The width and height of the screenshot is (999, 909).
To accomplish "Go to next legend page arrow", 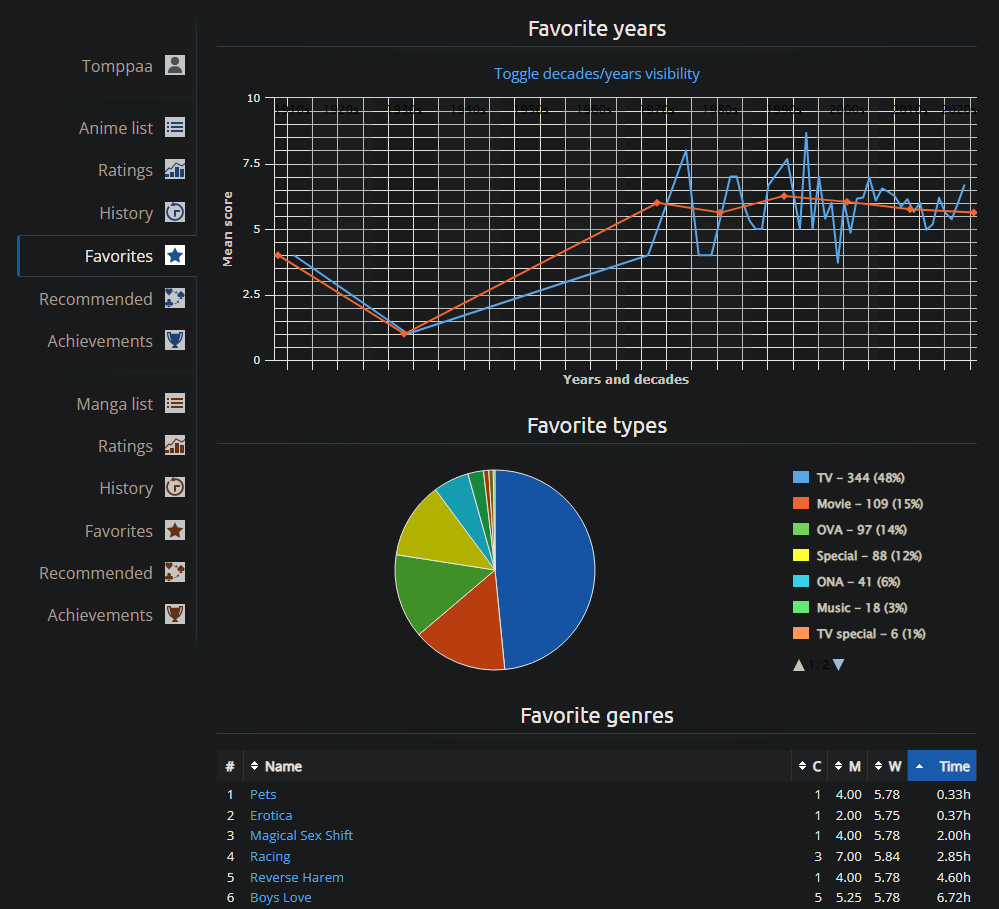I will (x=839, y=665).
